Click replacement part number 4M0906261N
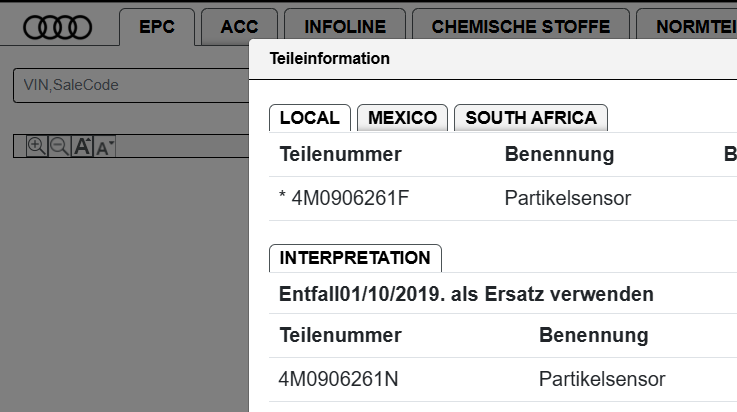The height and width of the screenshot is (412, 737). (x=341, y=379)
